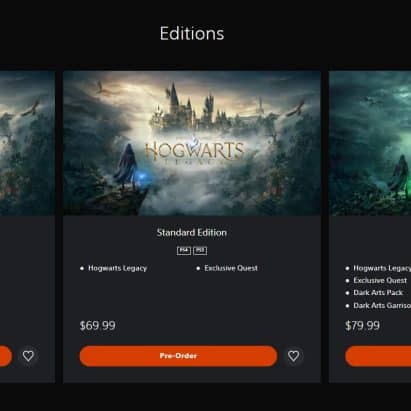Click Dark Arts Garrison list item

tap(382, 305)
